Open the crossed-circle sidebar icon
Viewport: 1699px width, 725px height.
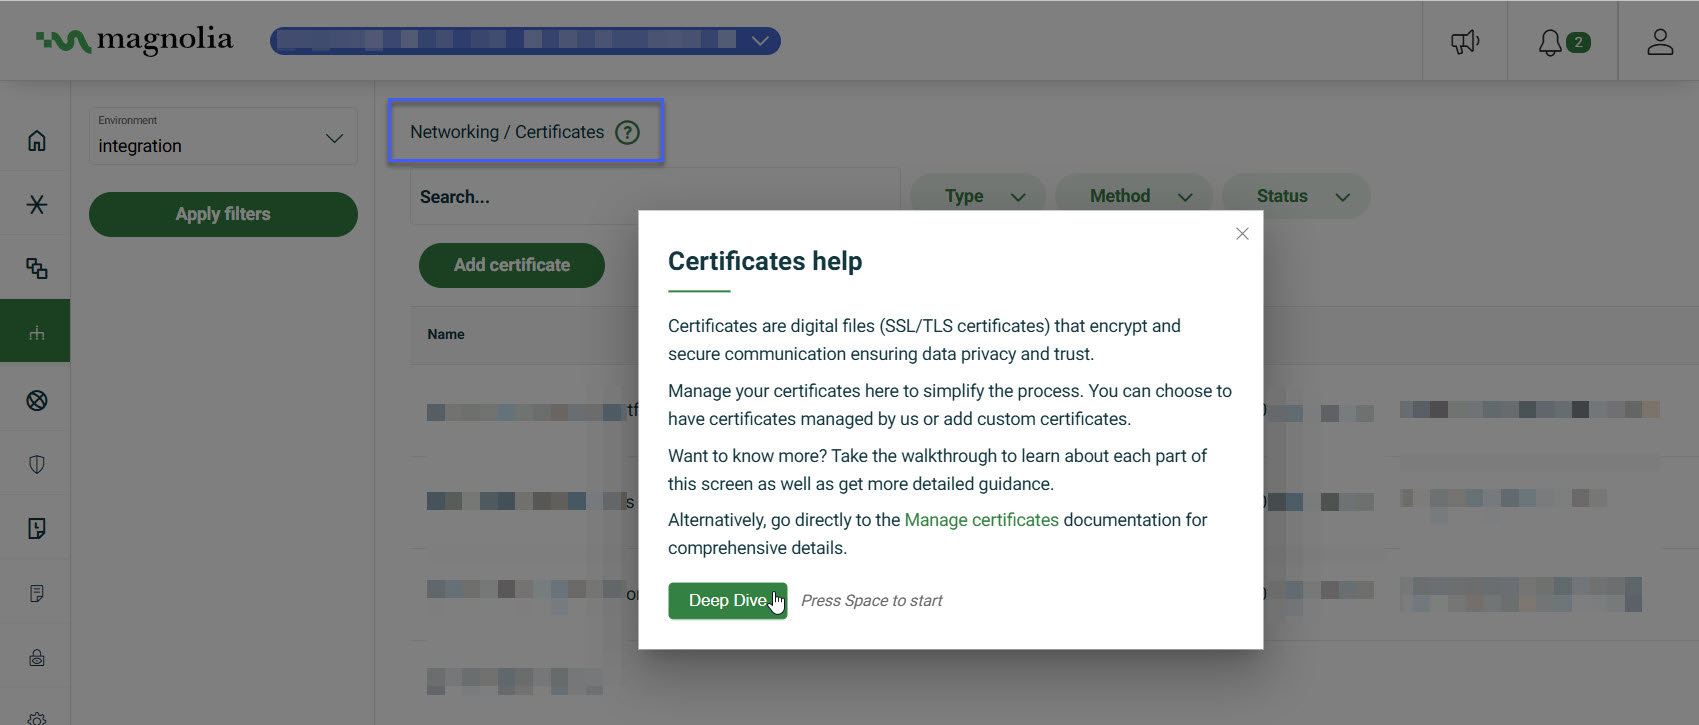[37, 400]
